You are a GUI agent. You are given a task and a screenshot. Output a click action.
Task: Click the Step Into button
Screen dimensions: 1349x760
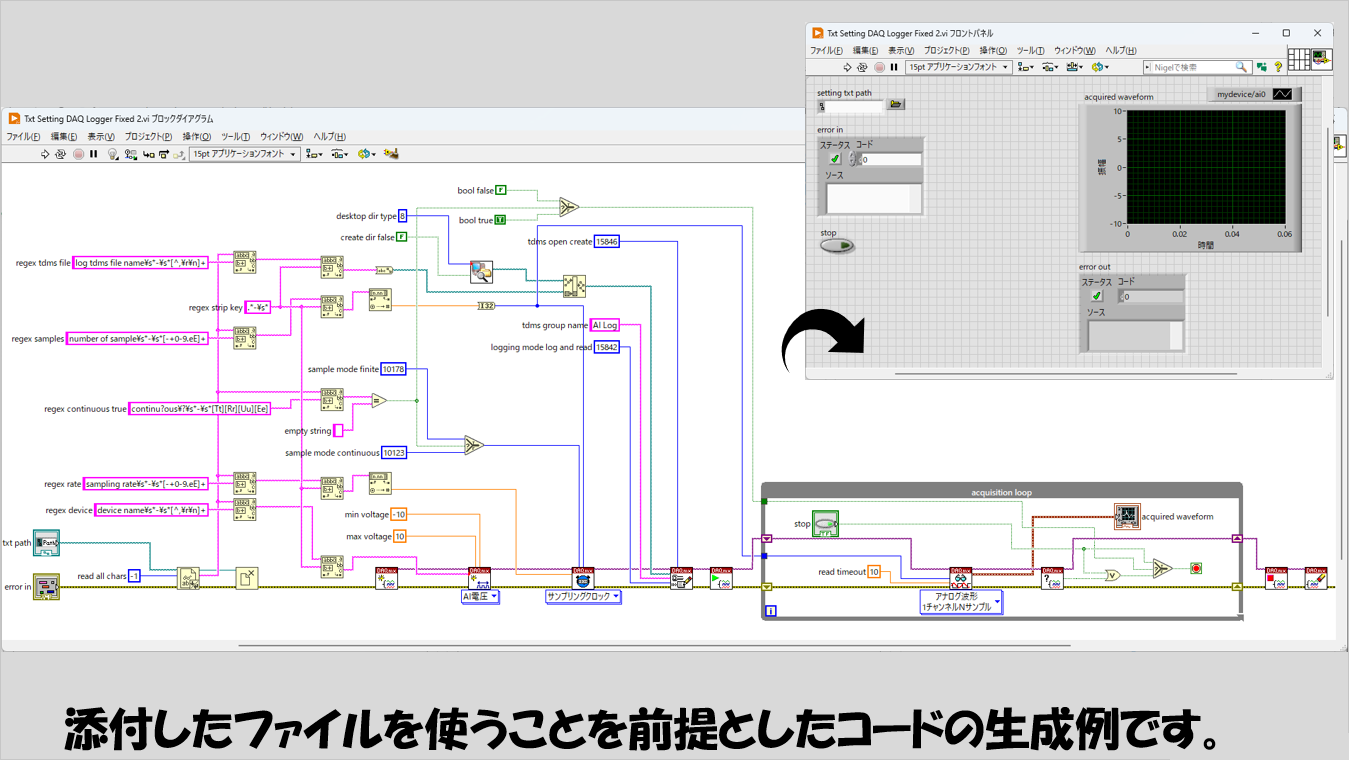148,154
